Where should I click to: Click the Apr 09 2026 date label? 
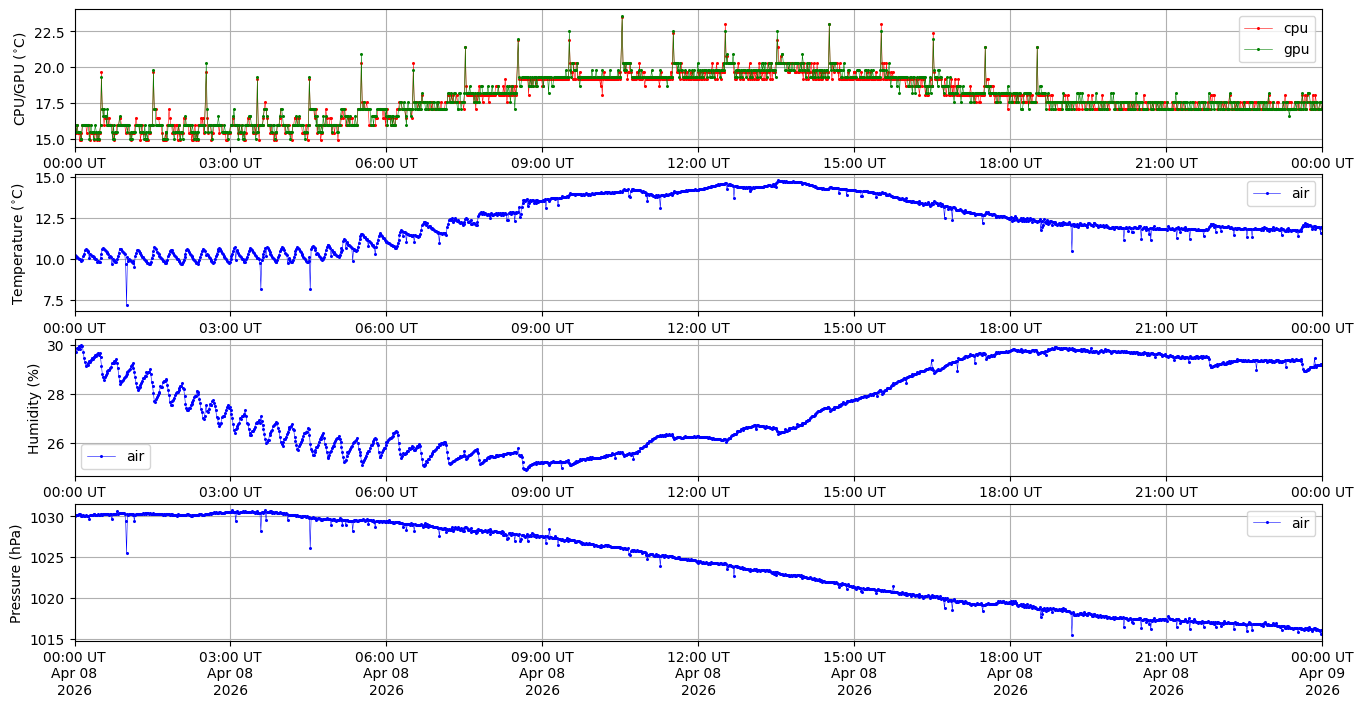click(1322, 682)
